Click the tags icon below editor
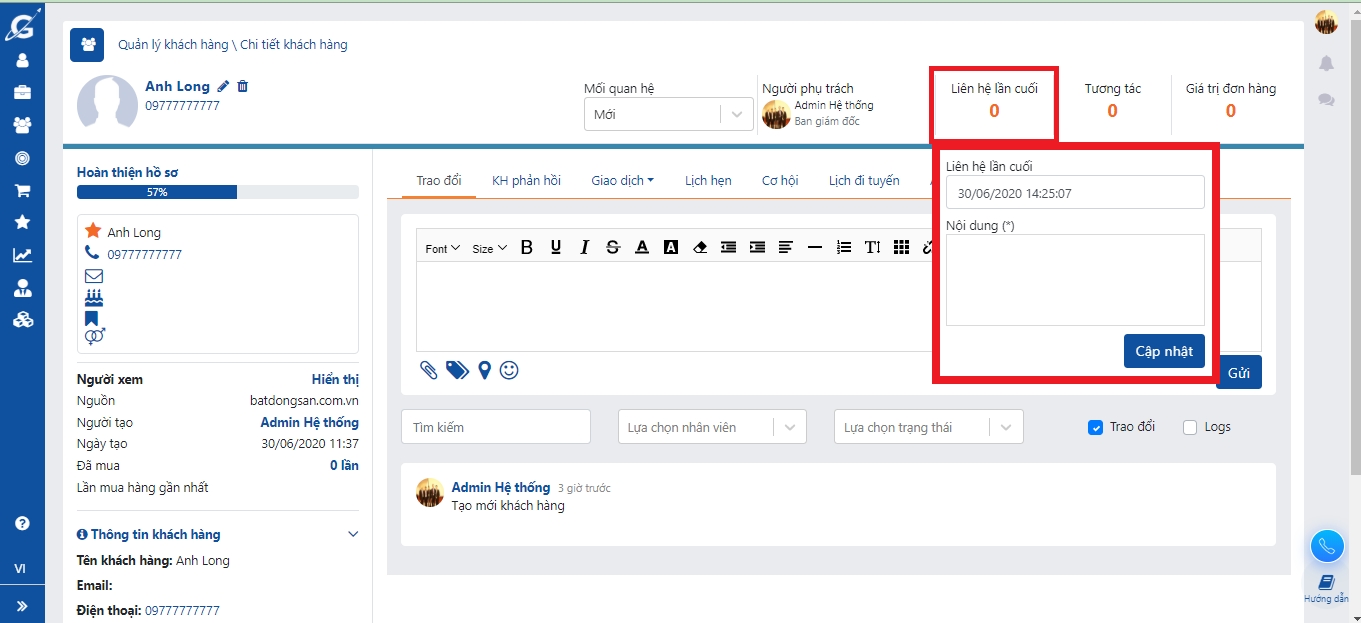The height and width of the screenshot is (623, 1361). click(457, 371)
